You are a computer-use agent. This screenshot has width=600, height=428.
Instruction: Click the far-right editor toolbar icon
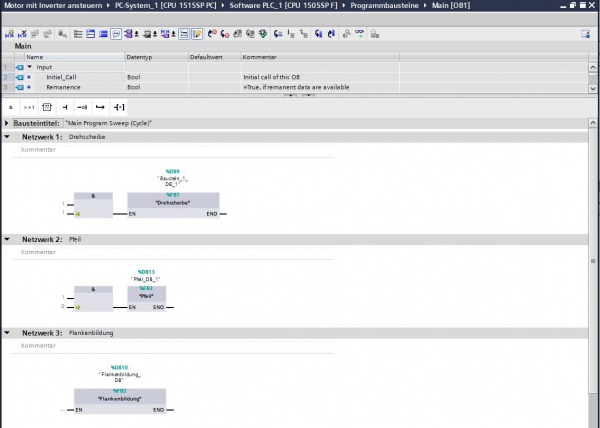pos(586,33)
